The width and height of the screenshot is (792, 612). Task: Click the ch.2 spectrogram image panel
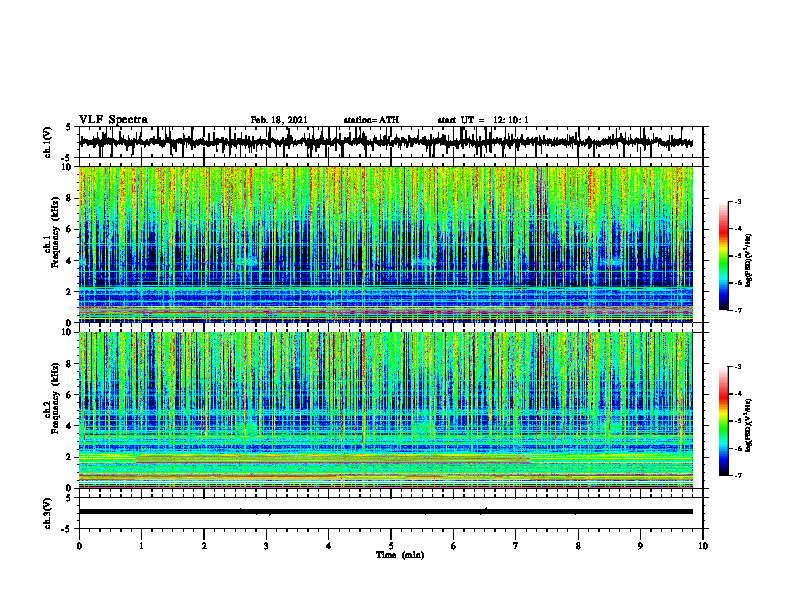point(386,410)
